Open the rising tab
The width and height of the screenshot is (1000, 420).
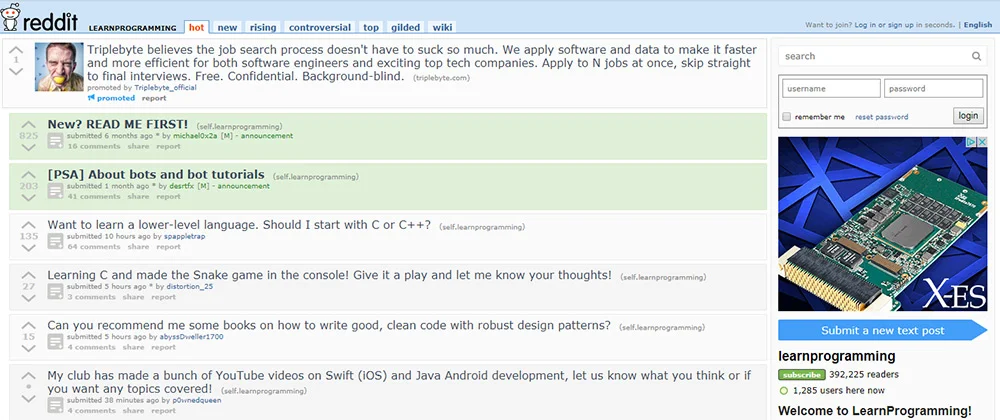pos(263,27)
